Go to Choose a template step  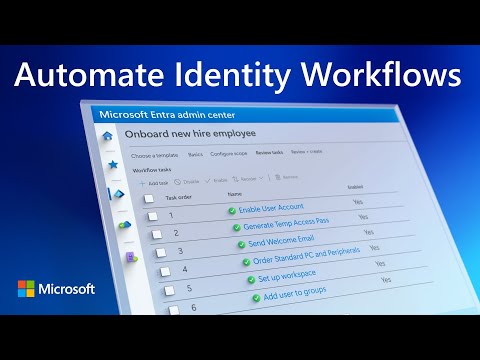[x=154, y=156]
